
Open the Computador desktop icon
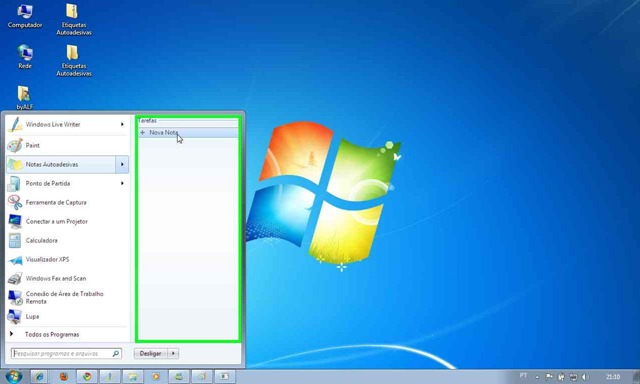click(24, 16)
